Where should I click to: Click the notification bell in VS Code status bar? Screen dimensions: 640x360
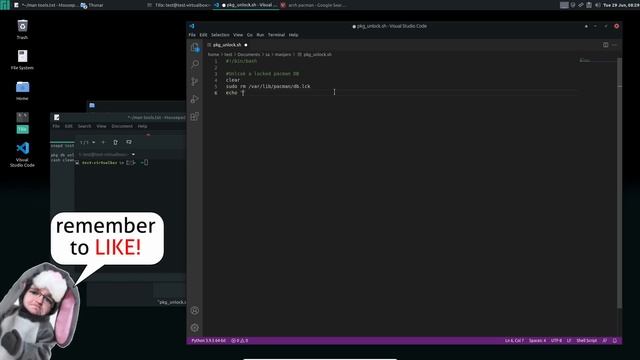615,340
